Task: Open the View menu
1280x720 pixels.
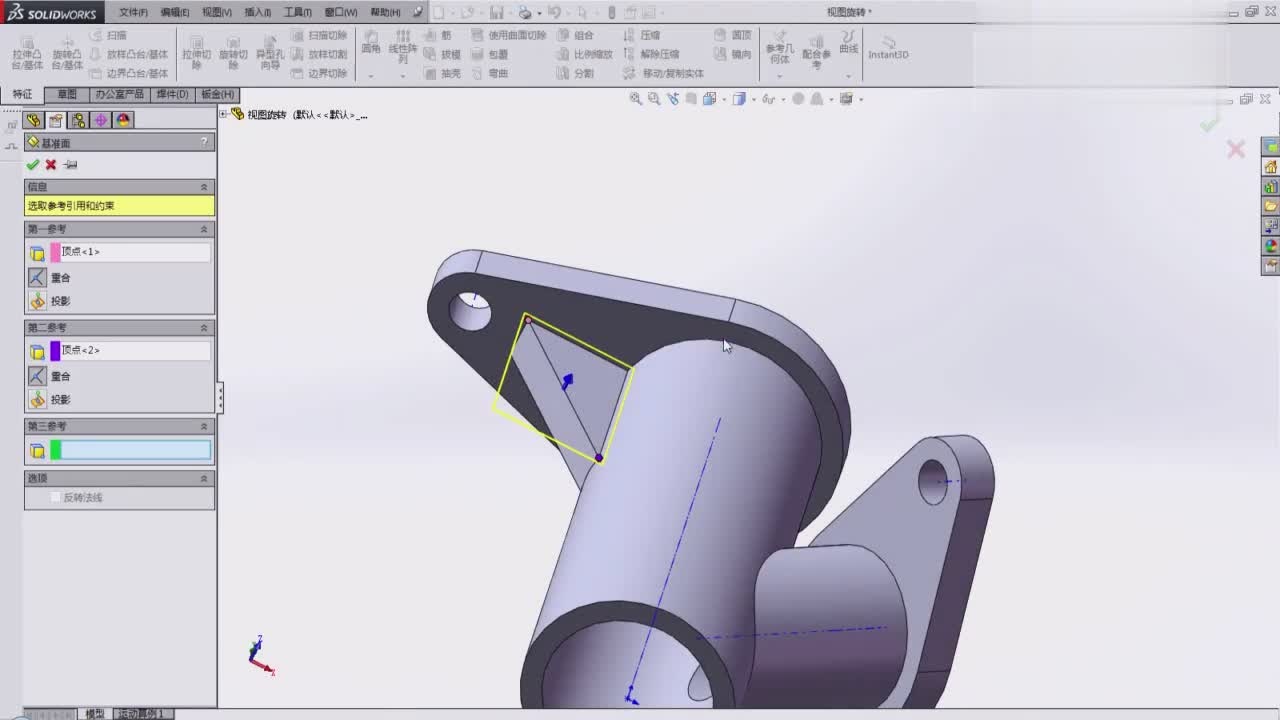Action: pyautogui.click(x=216, y=12)
